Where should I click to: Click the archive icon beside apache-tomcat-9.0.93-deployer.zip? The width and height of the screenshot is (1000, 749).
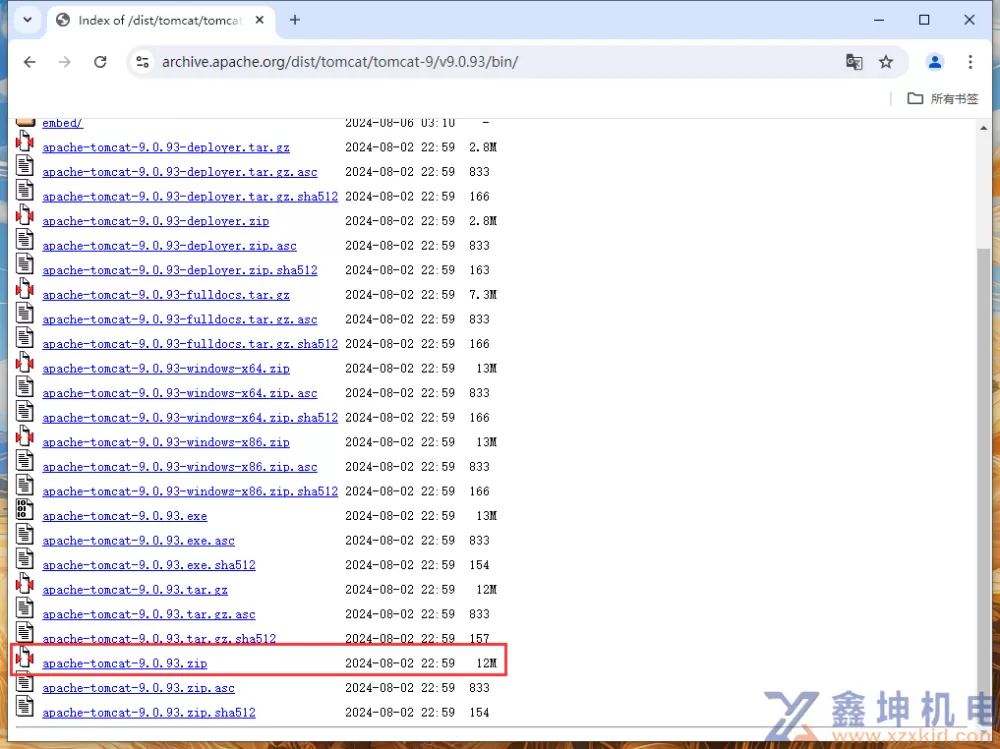pos(24,215)
